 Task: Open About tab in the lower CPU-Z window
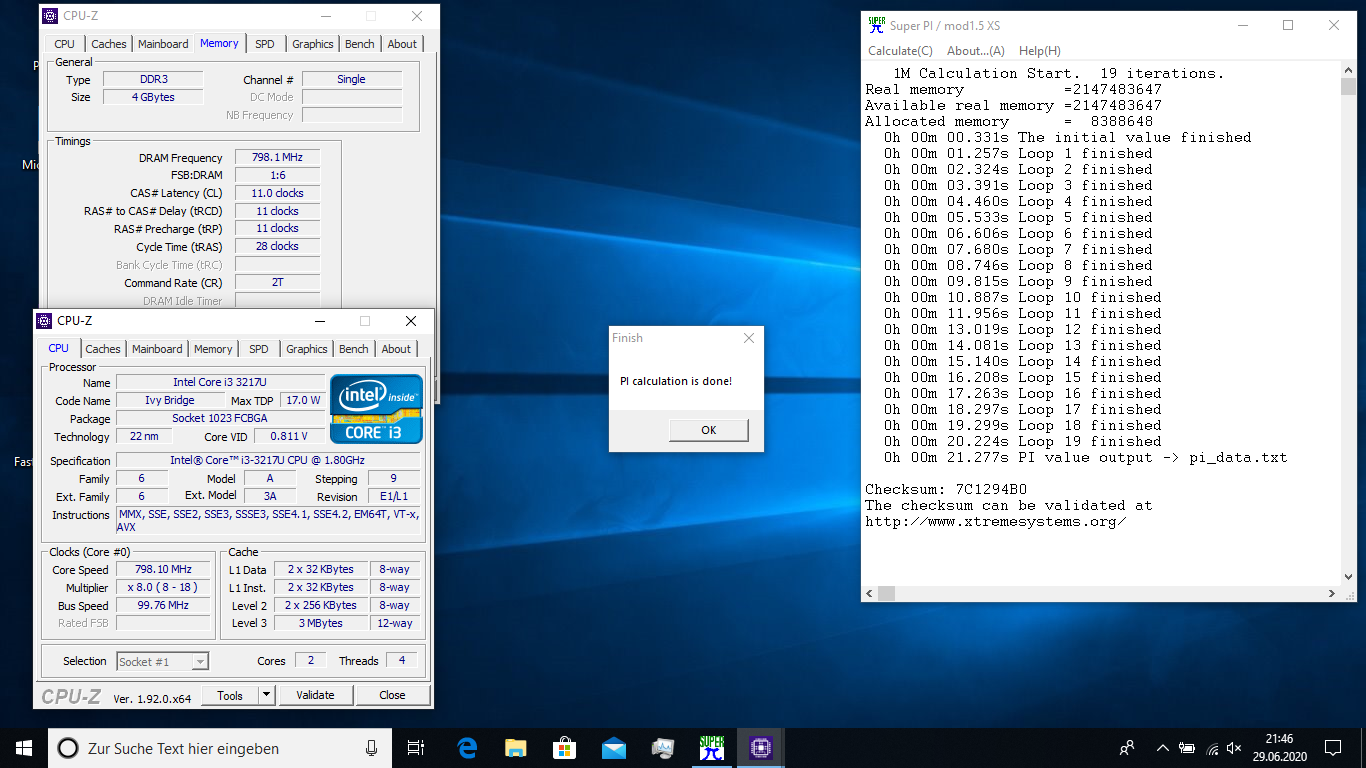pos(396,349)
